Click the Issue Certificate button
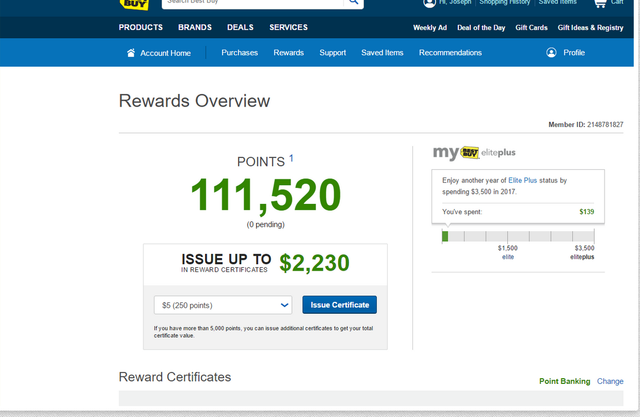This screenshot has width=640, height=417. coord(340,305)
